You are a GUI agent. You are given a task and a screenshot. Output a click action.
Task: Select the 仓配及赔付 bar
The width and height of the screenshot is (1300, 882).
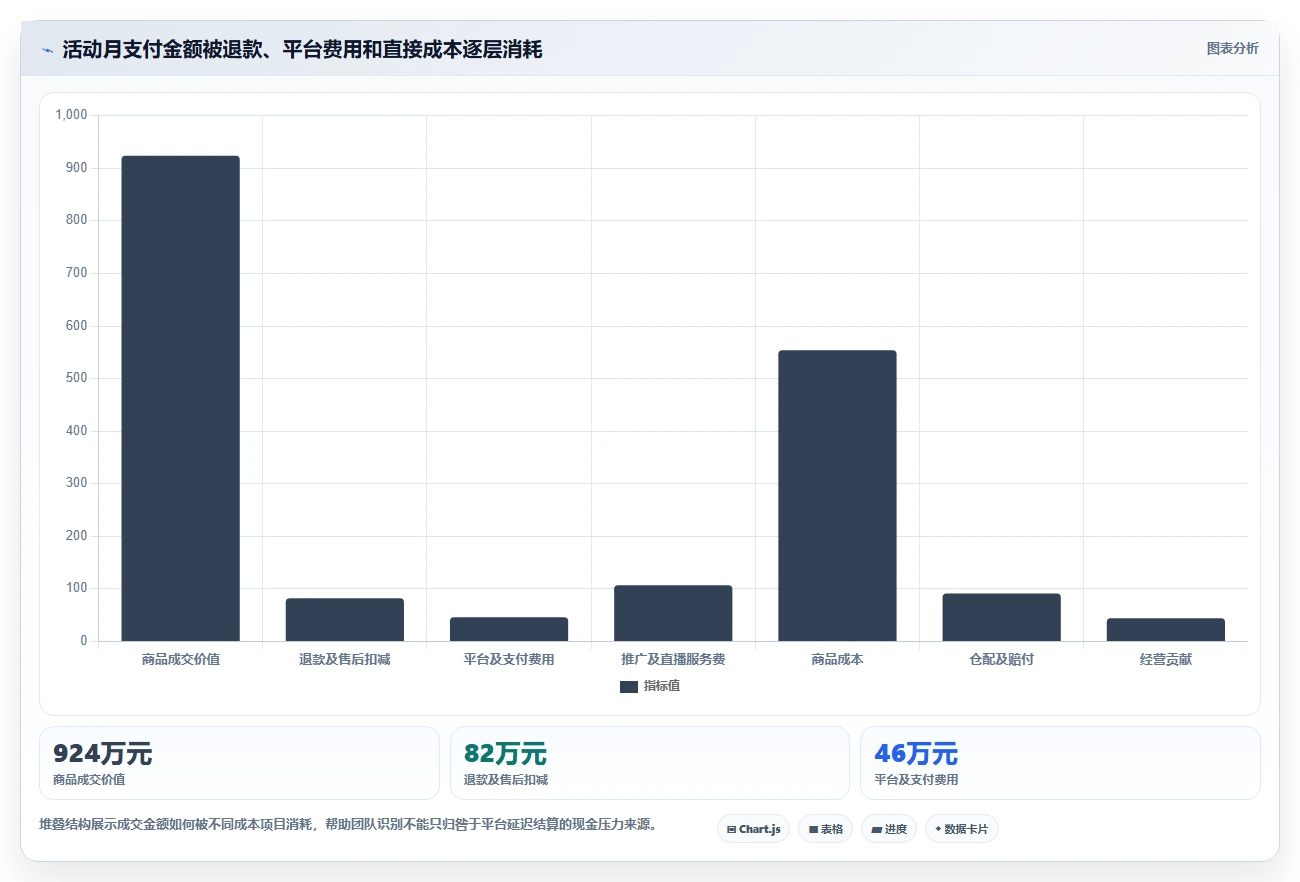(x=1001, y=617)
